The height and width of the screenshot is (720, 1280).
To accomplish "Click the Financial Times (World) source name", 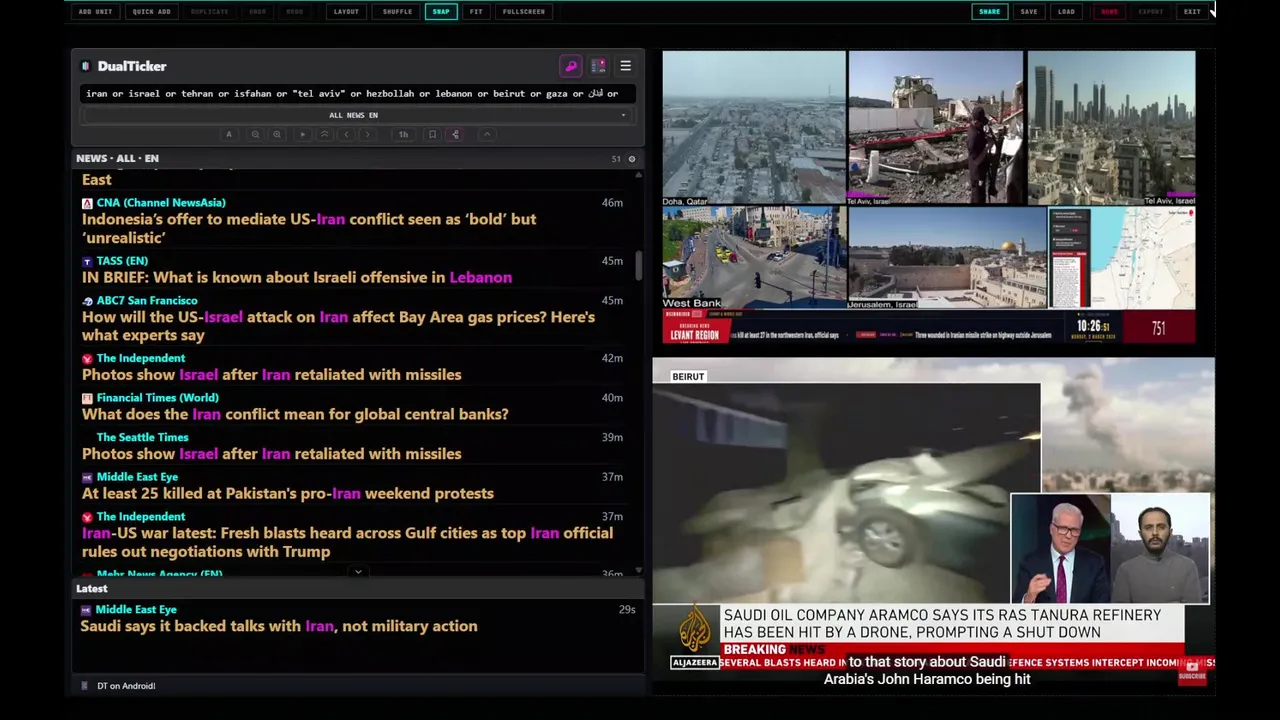I will (x=158, y=398).
